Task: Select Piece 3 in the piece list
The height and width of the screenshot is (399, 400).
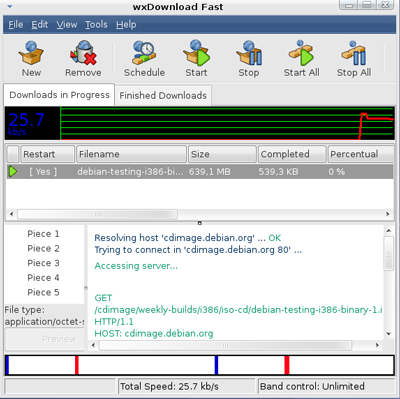Action: pyautogui.click(x=43, y=263)
